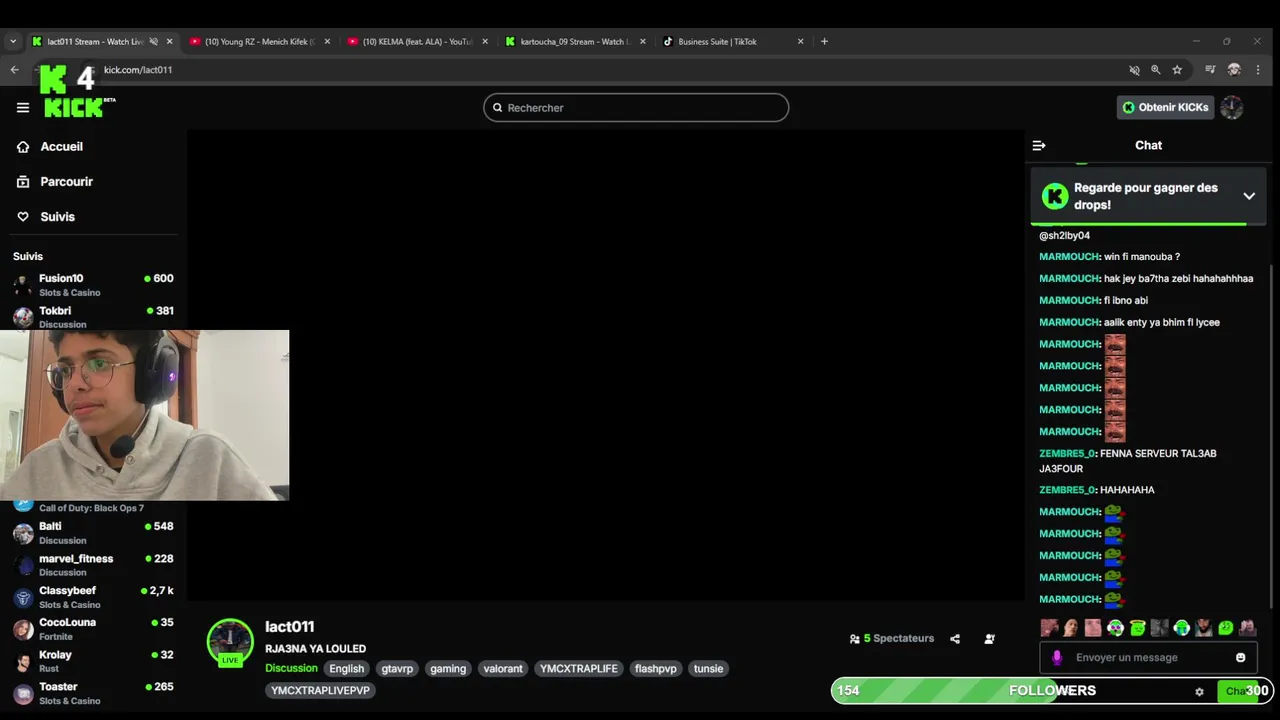Switch to Business Suite TikTok tab
1280x720 pixels.
coord(735,41)
